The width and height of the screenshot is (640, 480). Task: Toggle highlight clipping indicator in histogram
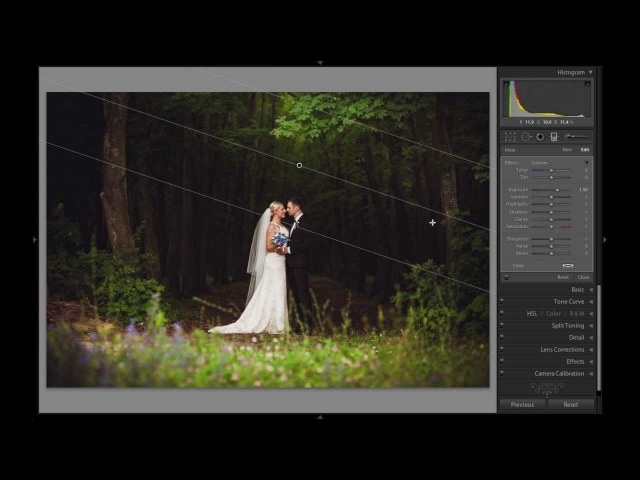[587, 84]
